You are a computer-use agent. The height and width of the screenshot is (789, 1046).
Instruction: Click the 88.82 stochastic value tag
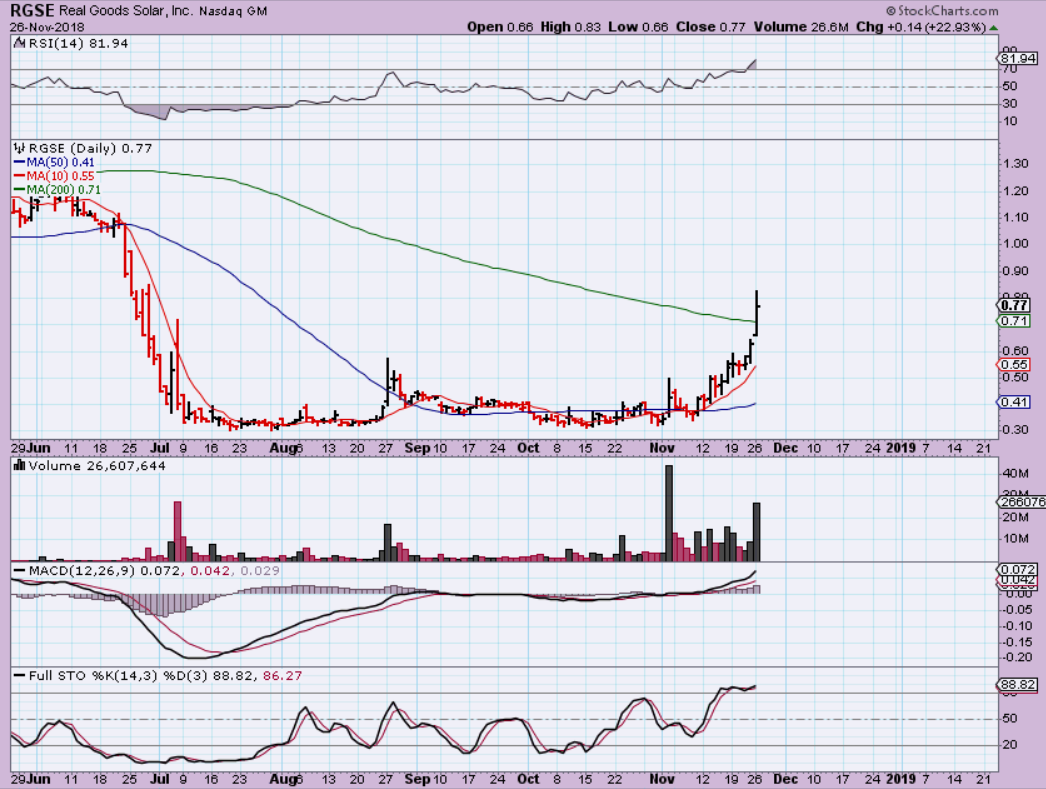[x=1017, y=685]
